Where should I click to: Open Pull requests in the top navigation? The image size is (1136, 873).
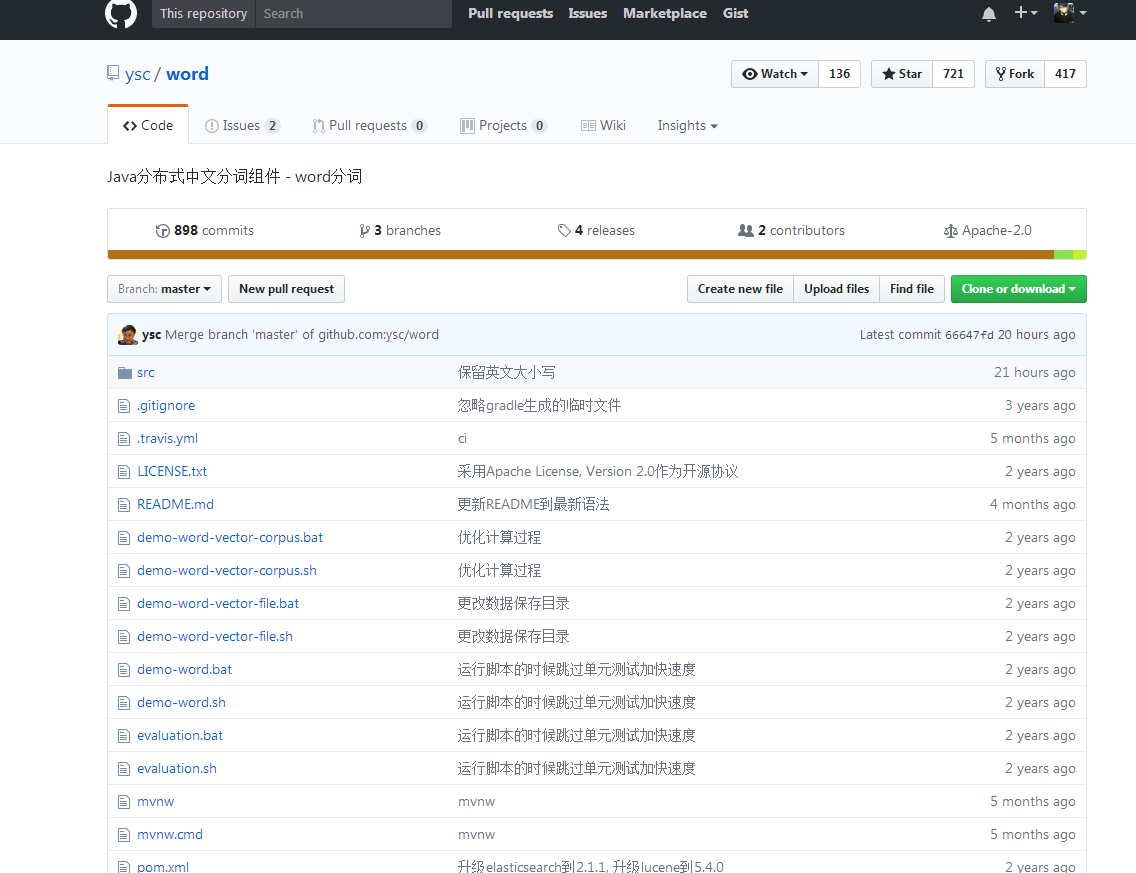tap(510, 13)
